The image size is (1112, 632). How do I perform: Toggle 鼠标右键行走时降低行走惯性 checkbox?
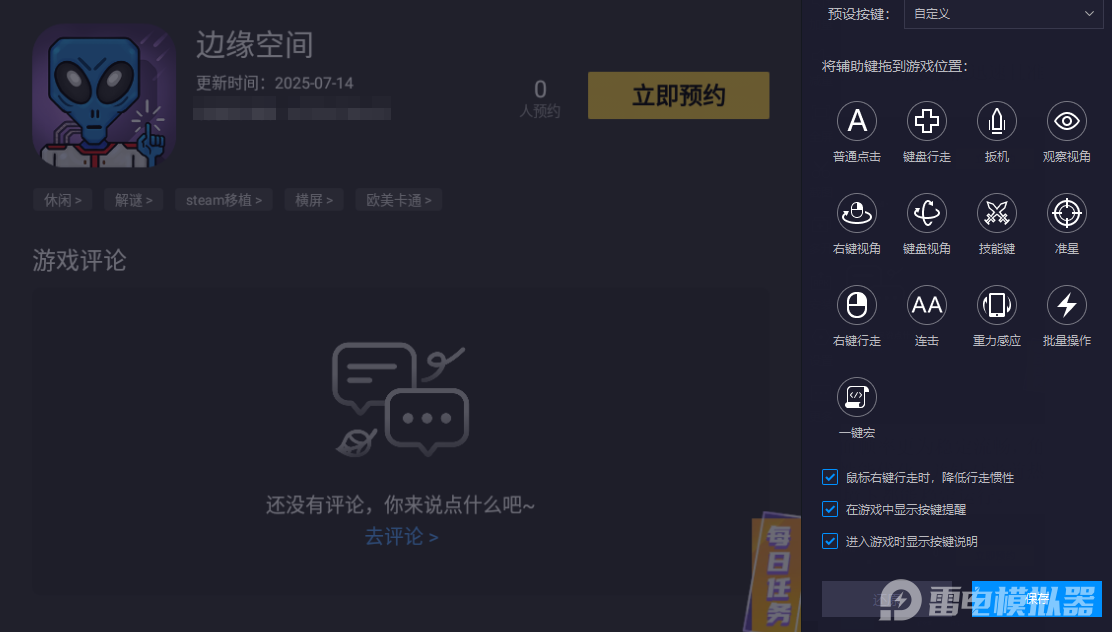click(x=829, y=477)
